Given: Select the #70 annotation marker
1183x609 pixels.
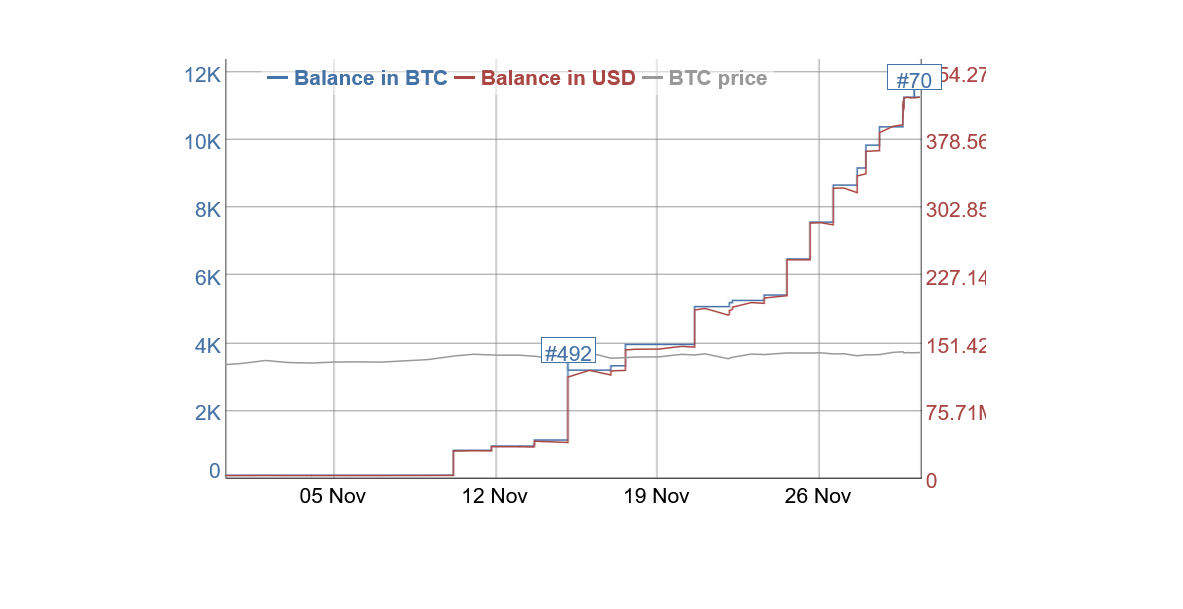Looking at the screenshot, I should (x=914, y=80).
